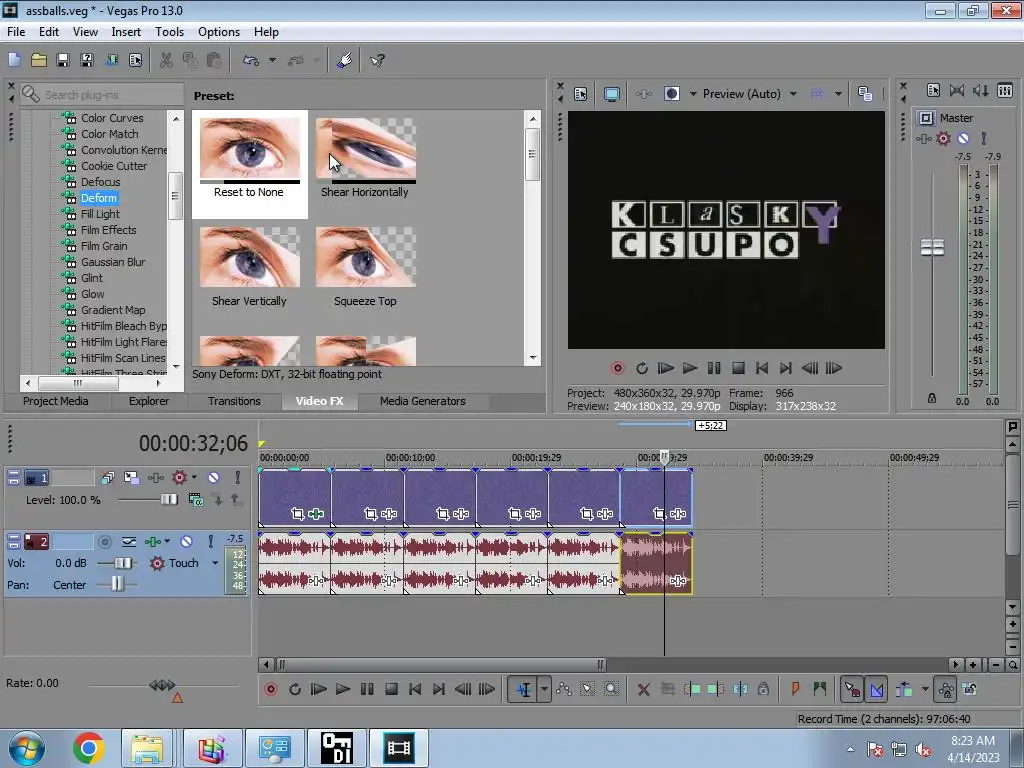
Task: Click the Windows Start button
Action: coord(26,748)
